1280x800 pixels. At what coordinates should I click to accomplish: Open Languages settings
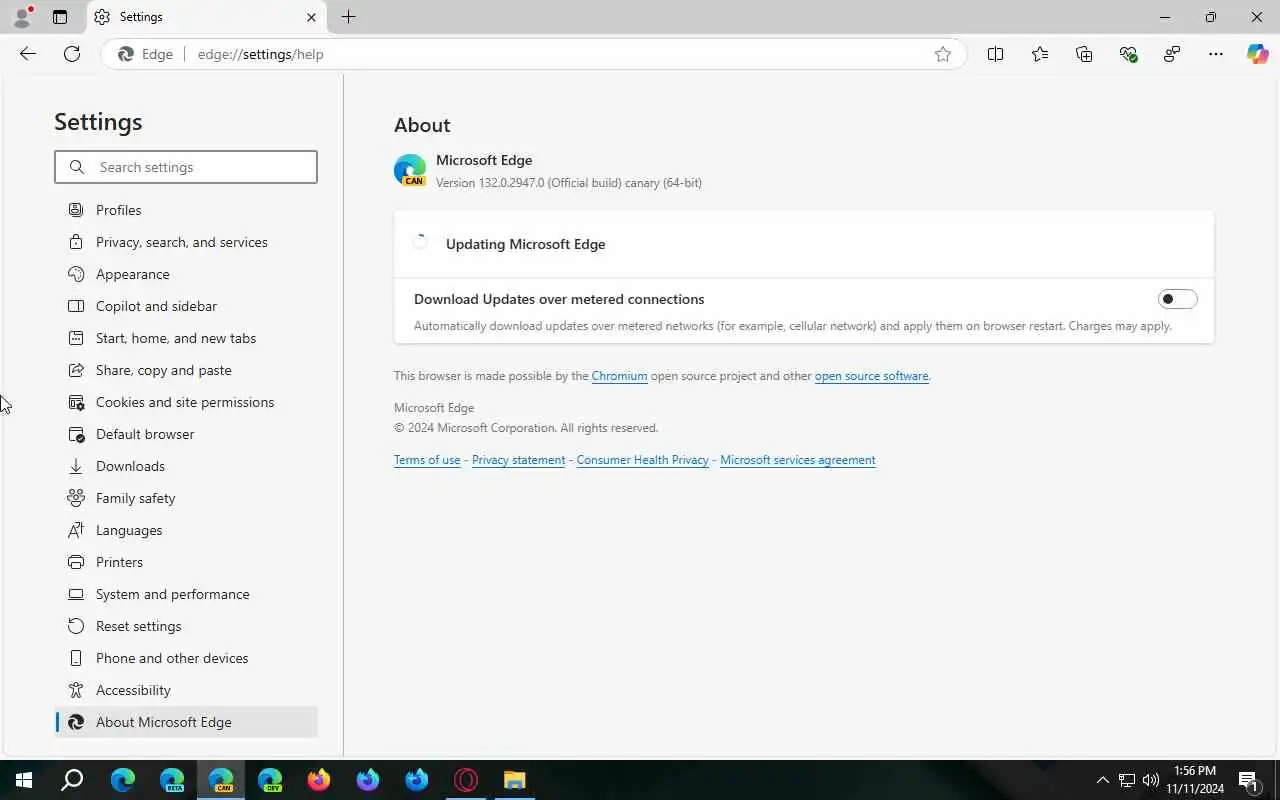(186, 530)
